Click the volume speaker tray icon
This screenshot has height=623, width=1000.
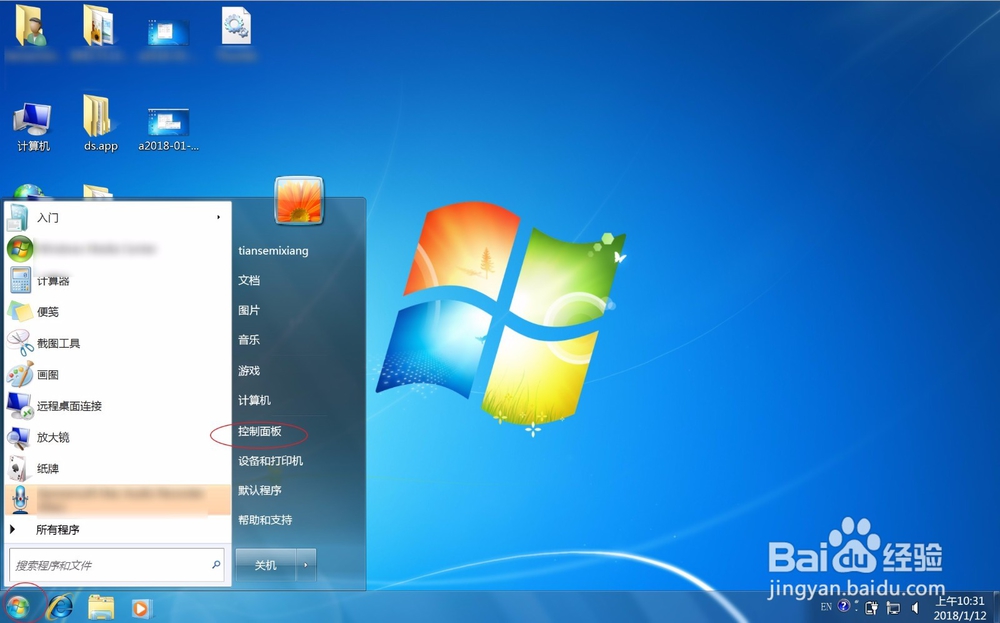(916, 608)
